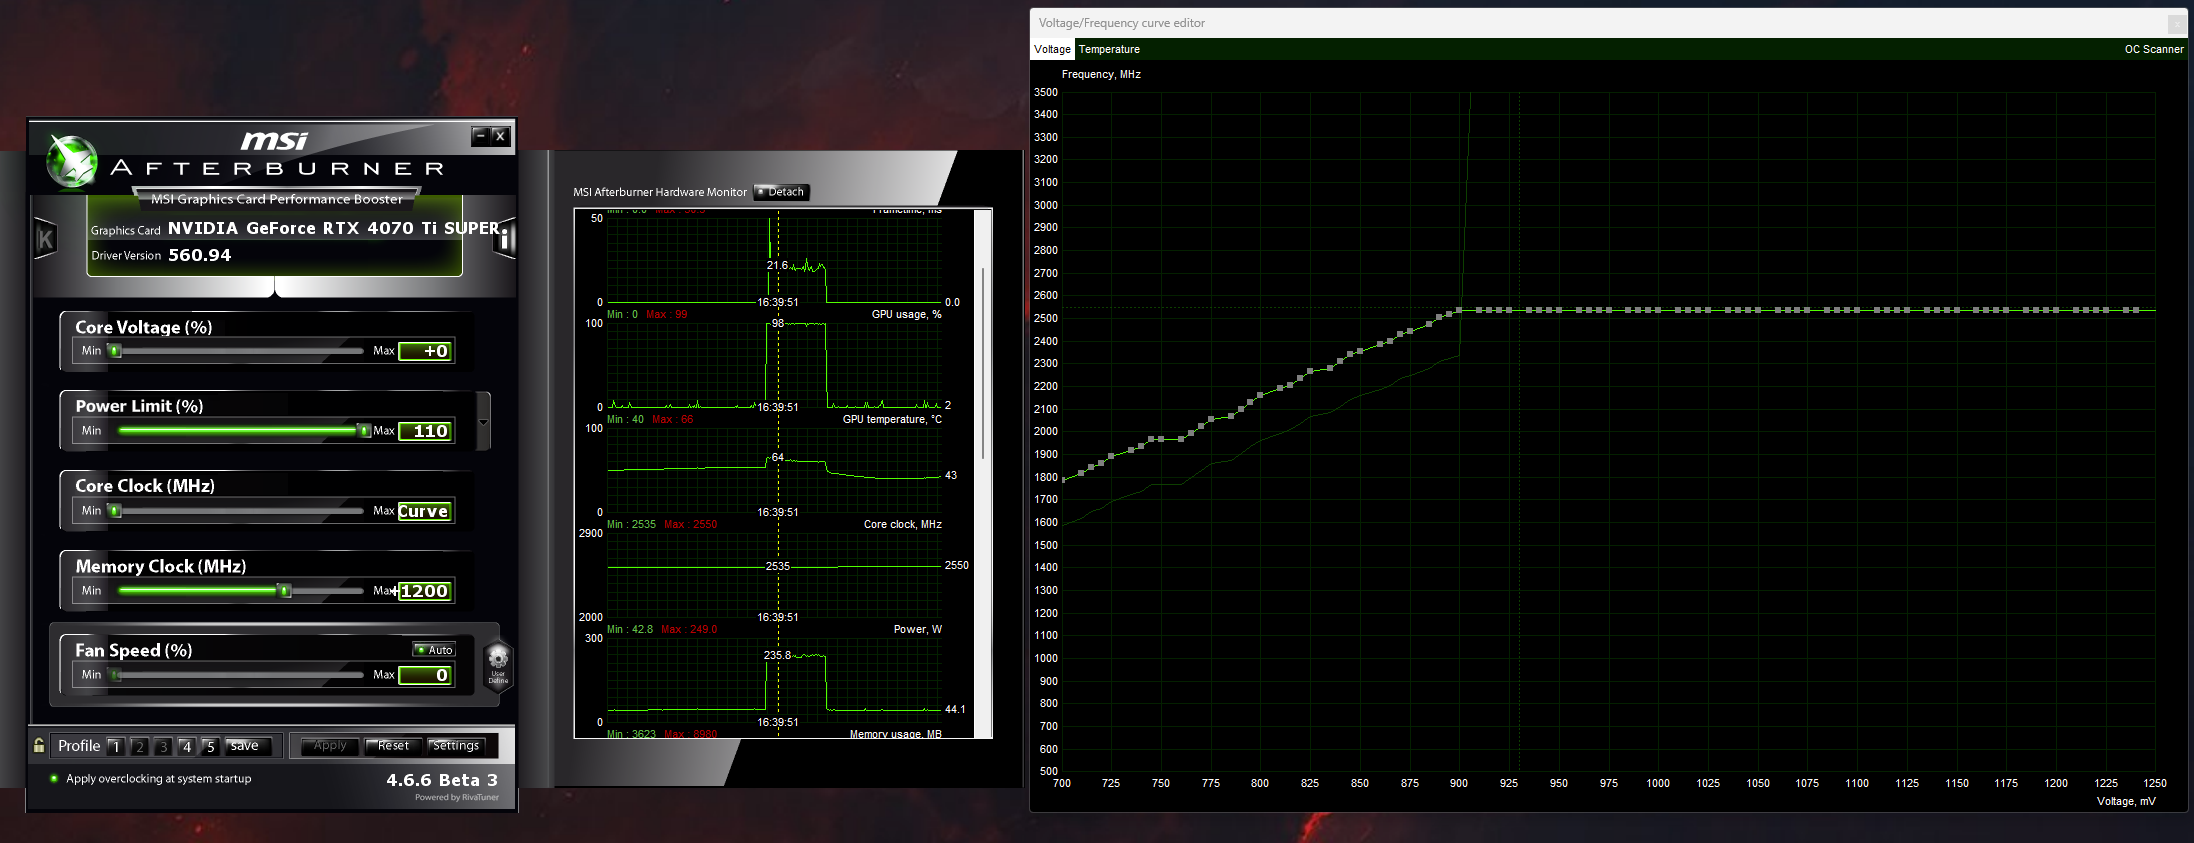The height and width of the screenshot is (843, 2194).
Task: Switch to the Temperature tab
Action: [x=1109, y=49]
